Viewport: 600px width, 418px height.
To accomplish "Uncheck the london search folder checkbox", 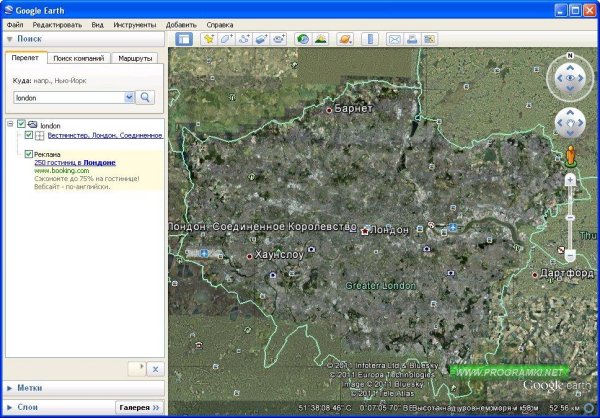I will pyautogui.click(x=21, y=124).
